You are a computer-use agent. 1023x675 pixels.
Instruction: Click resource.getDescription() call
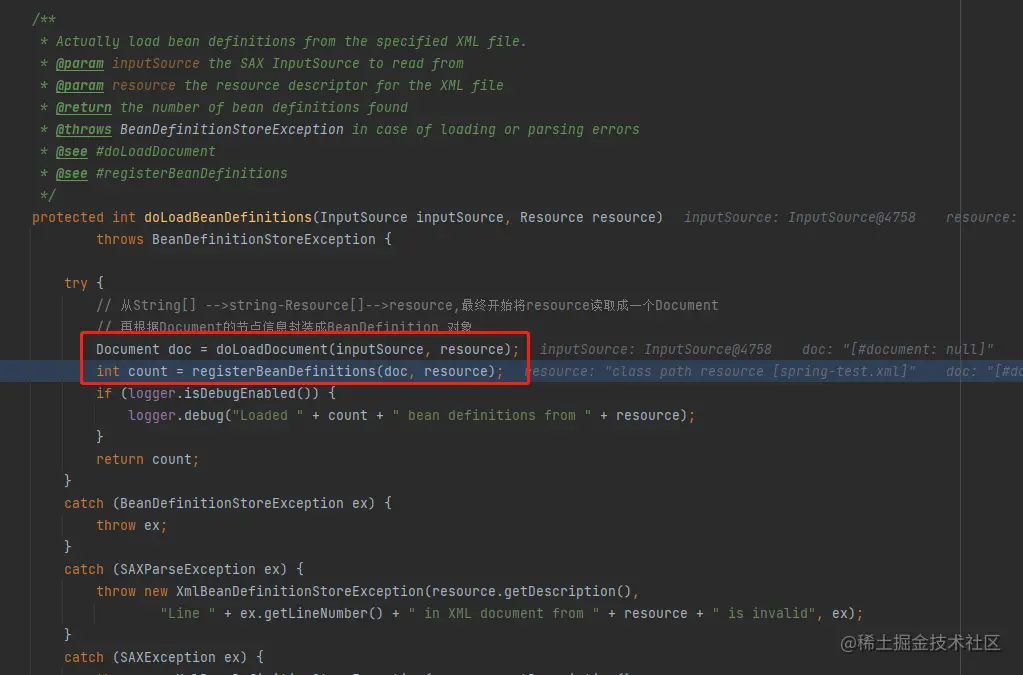click(532, 592)
